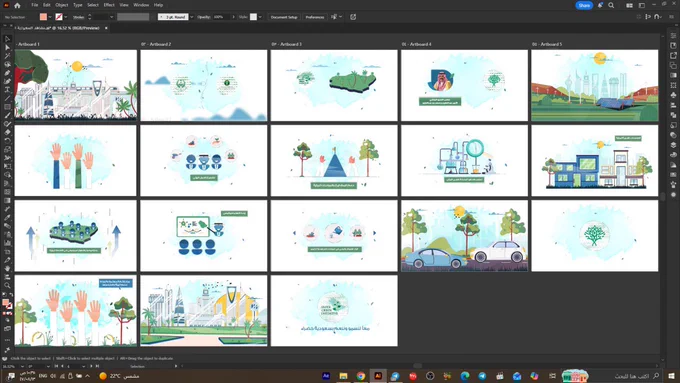
Task: Click the Artboard 5 solar panels illustration
Action: [x=595, y=85]
